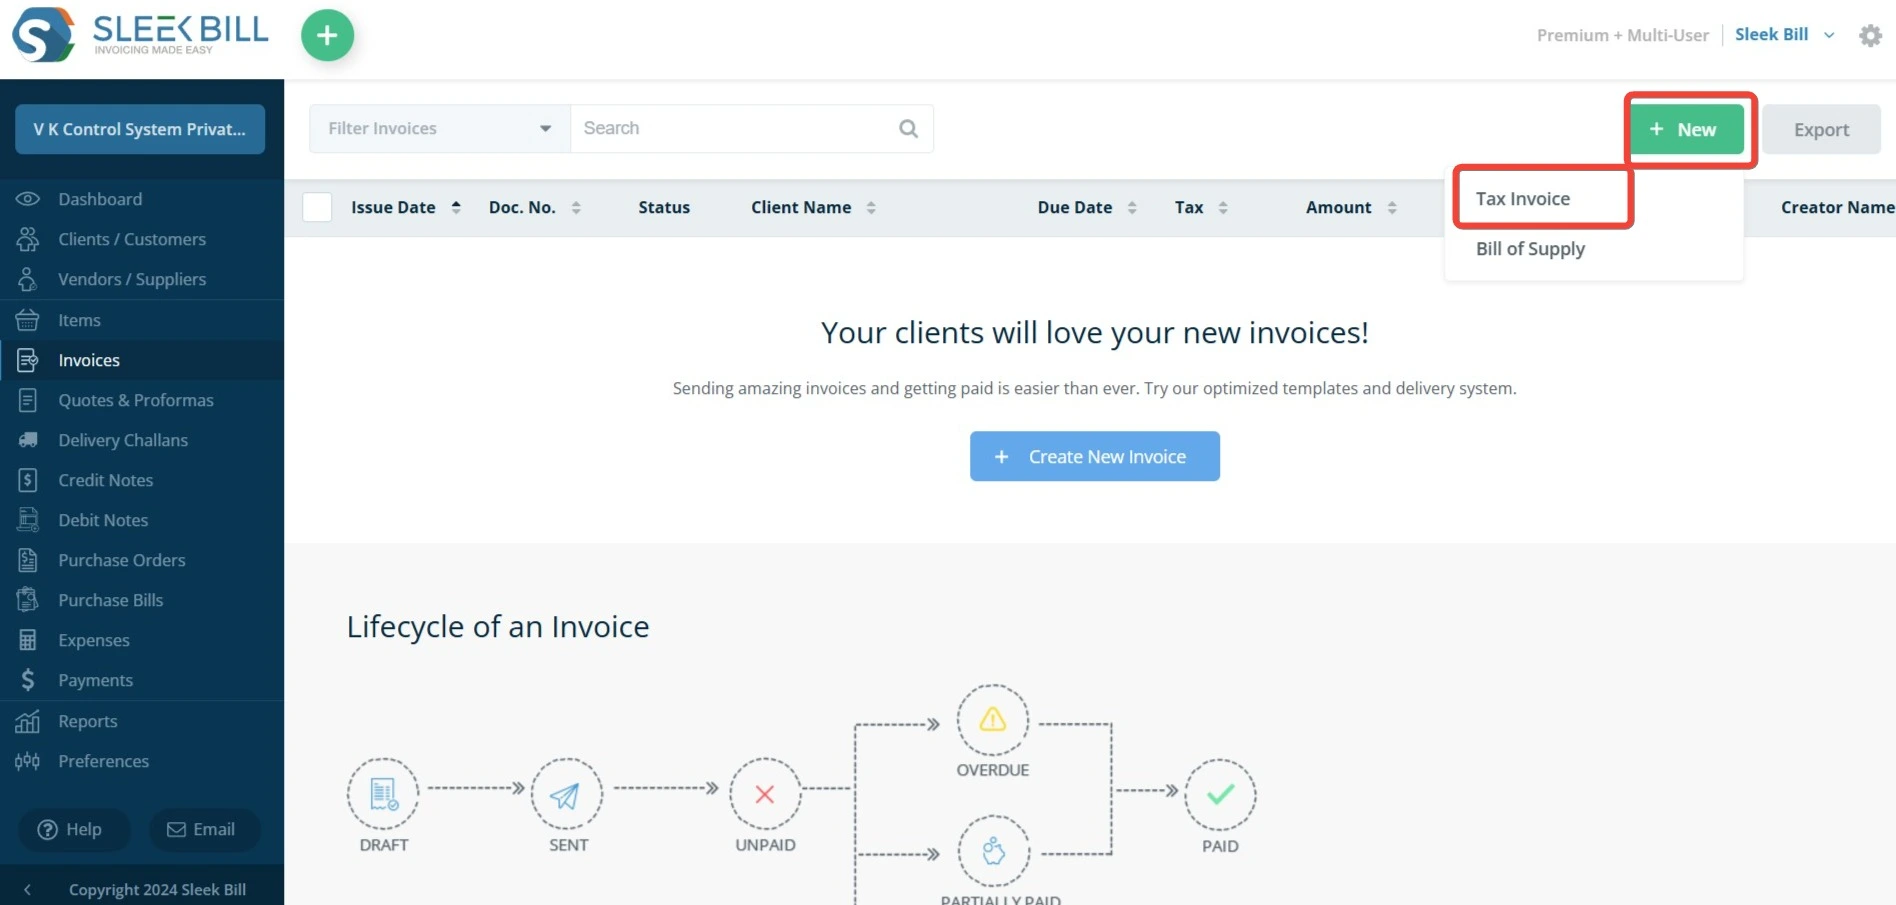Viewport: 1896px width, 905px height.
Task: Click the Purchase Orders clipboard icon
Action: pyautogui.click(x=28, y=560)
